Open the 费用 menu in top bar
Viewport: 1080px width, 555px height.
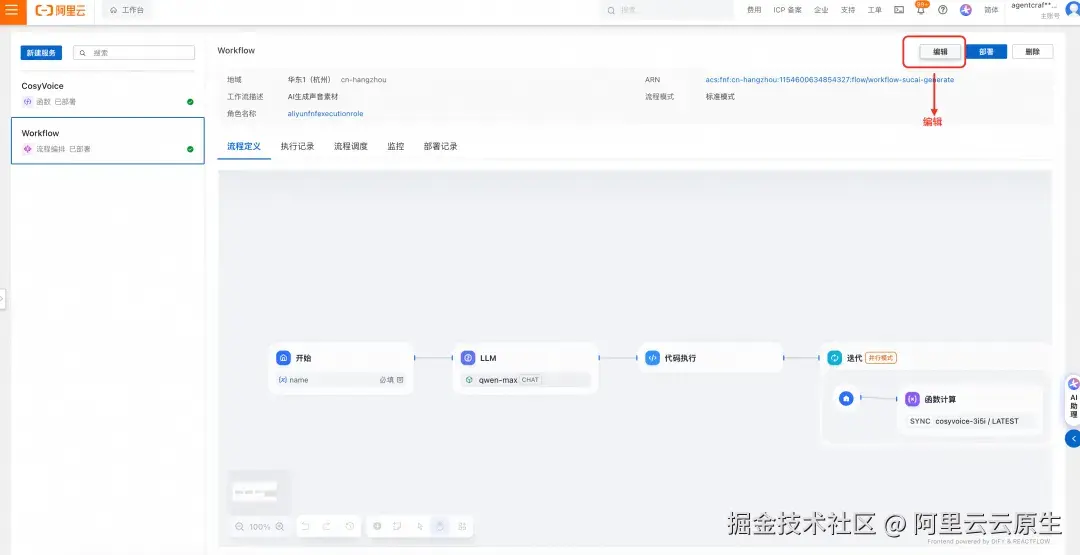tap(754, 10)
